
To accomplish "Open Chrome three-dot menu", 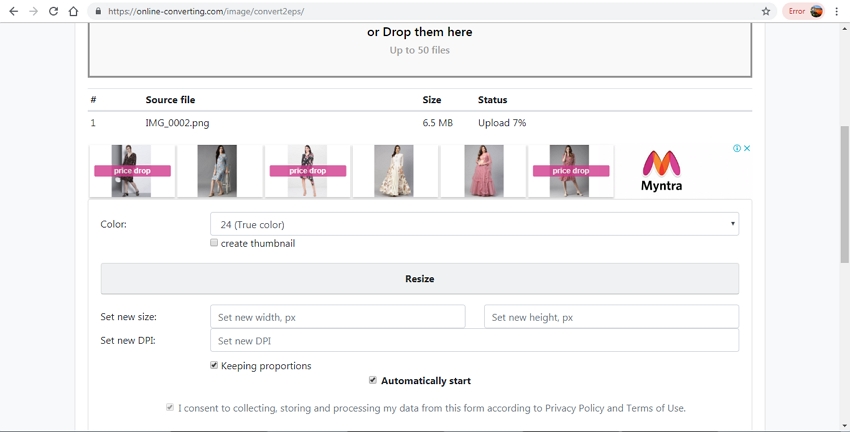I will tap(837, 11).
